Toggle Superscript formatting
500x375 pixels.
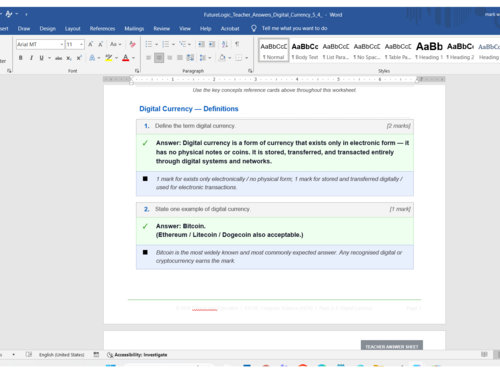pos(79,58)
